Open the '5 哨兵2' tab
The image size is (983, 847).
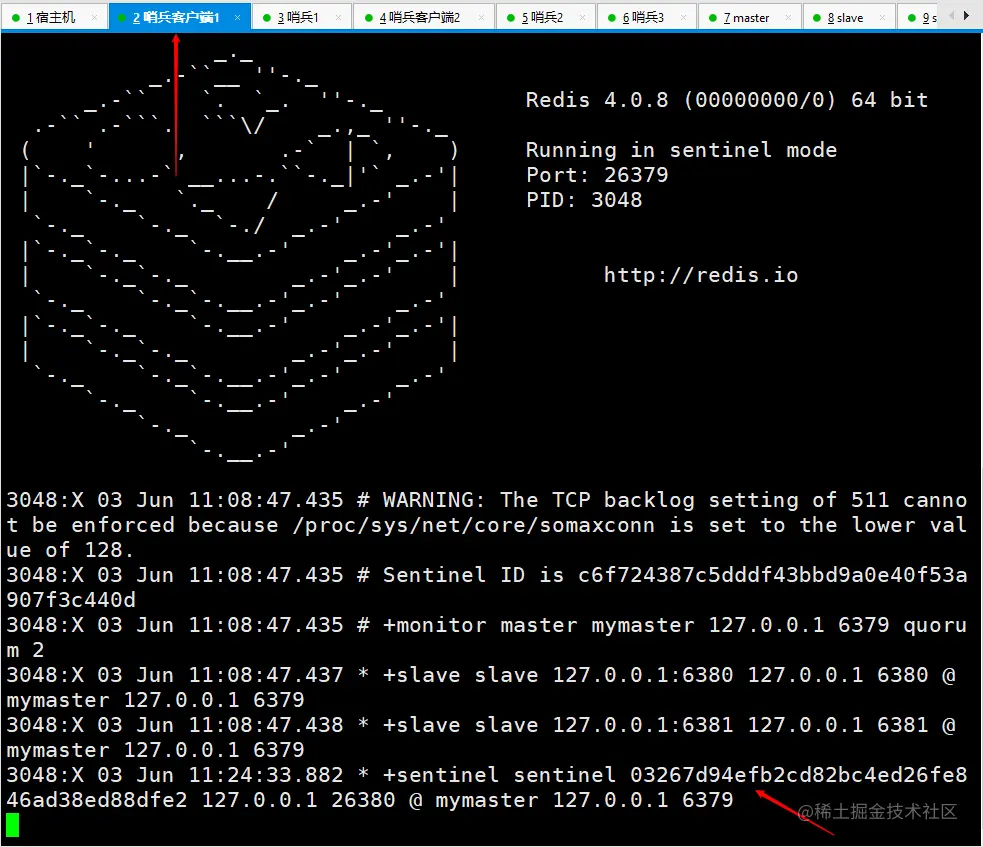click(x=545, y=18)
